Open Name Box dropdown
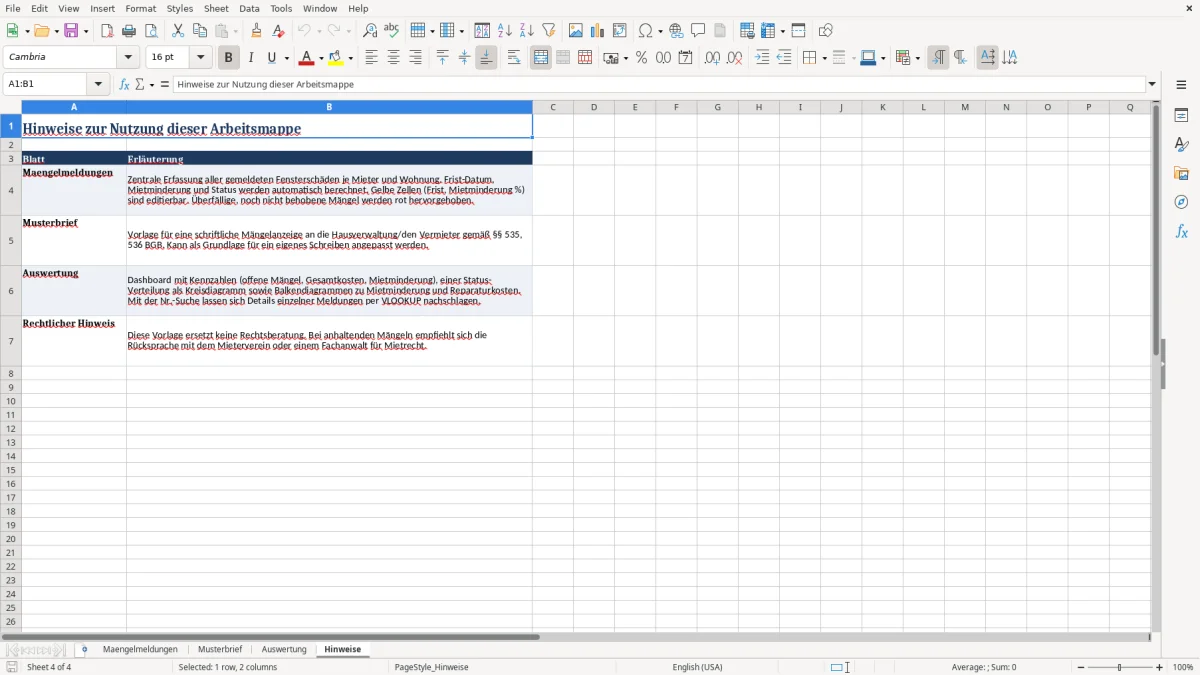Screen dimensions: 1200x675 [98, 85]
